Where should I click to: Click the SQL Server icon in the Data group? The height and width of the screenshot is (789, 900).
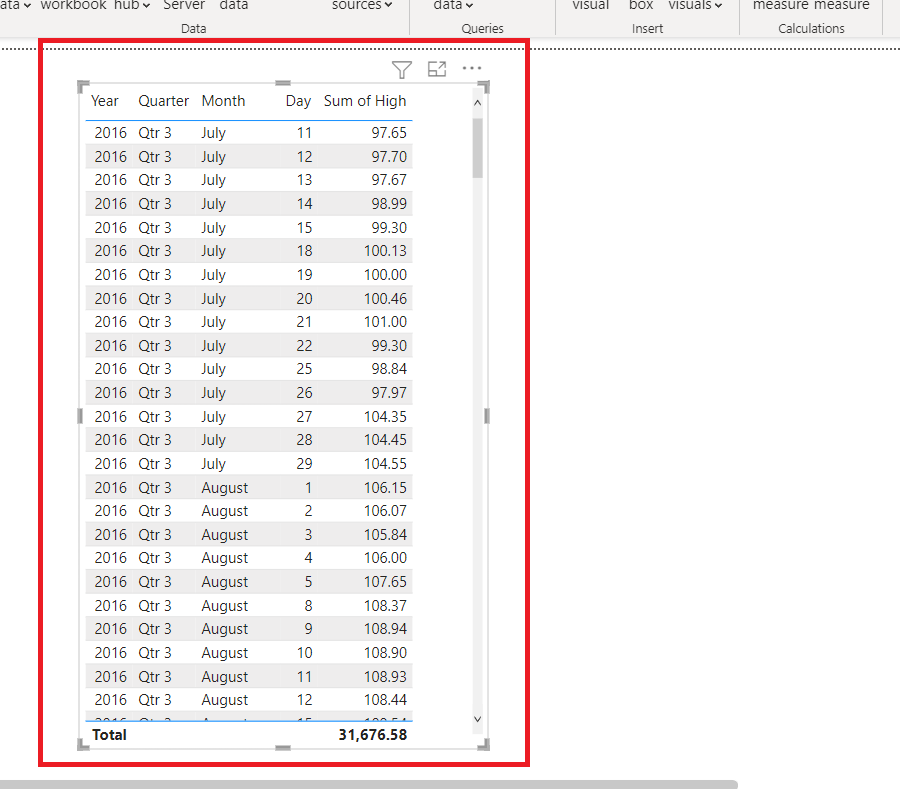coord(184,6)
